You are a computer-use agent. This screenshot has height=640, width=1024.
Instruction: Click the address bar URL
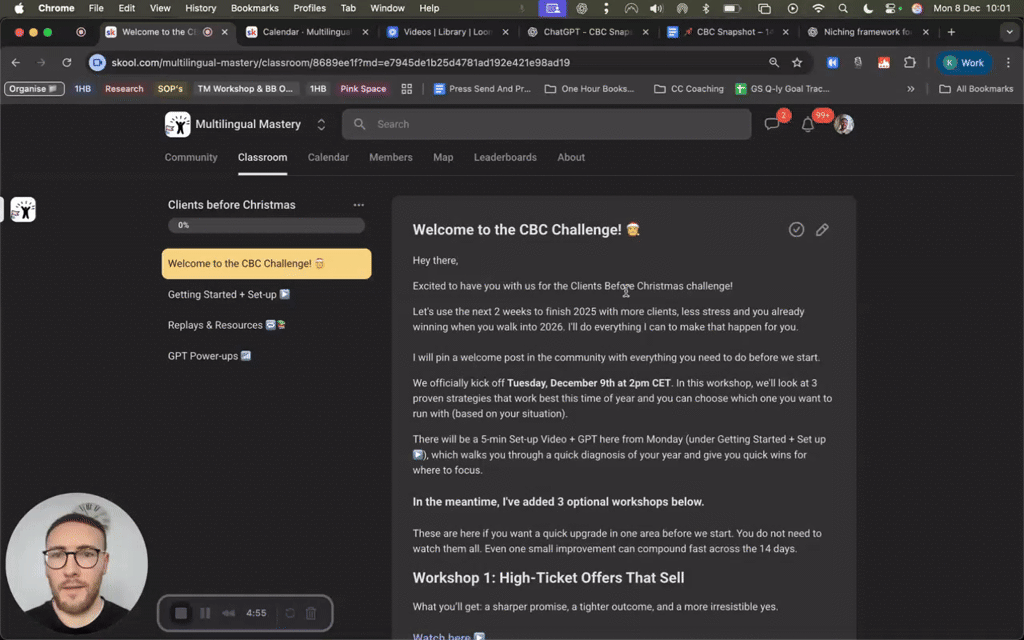[x=340, y=63]
